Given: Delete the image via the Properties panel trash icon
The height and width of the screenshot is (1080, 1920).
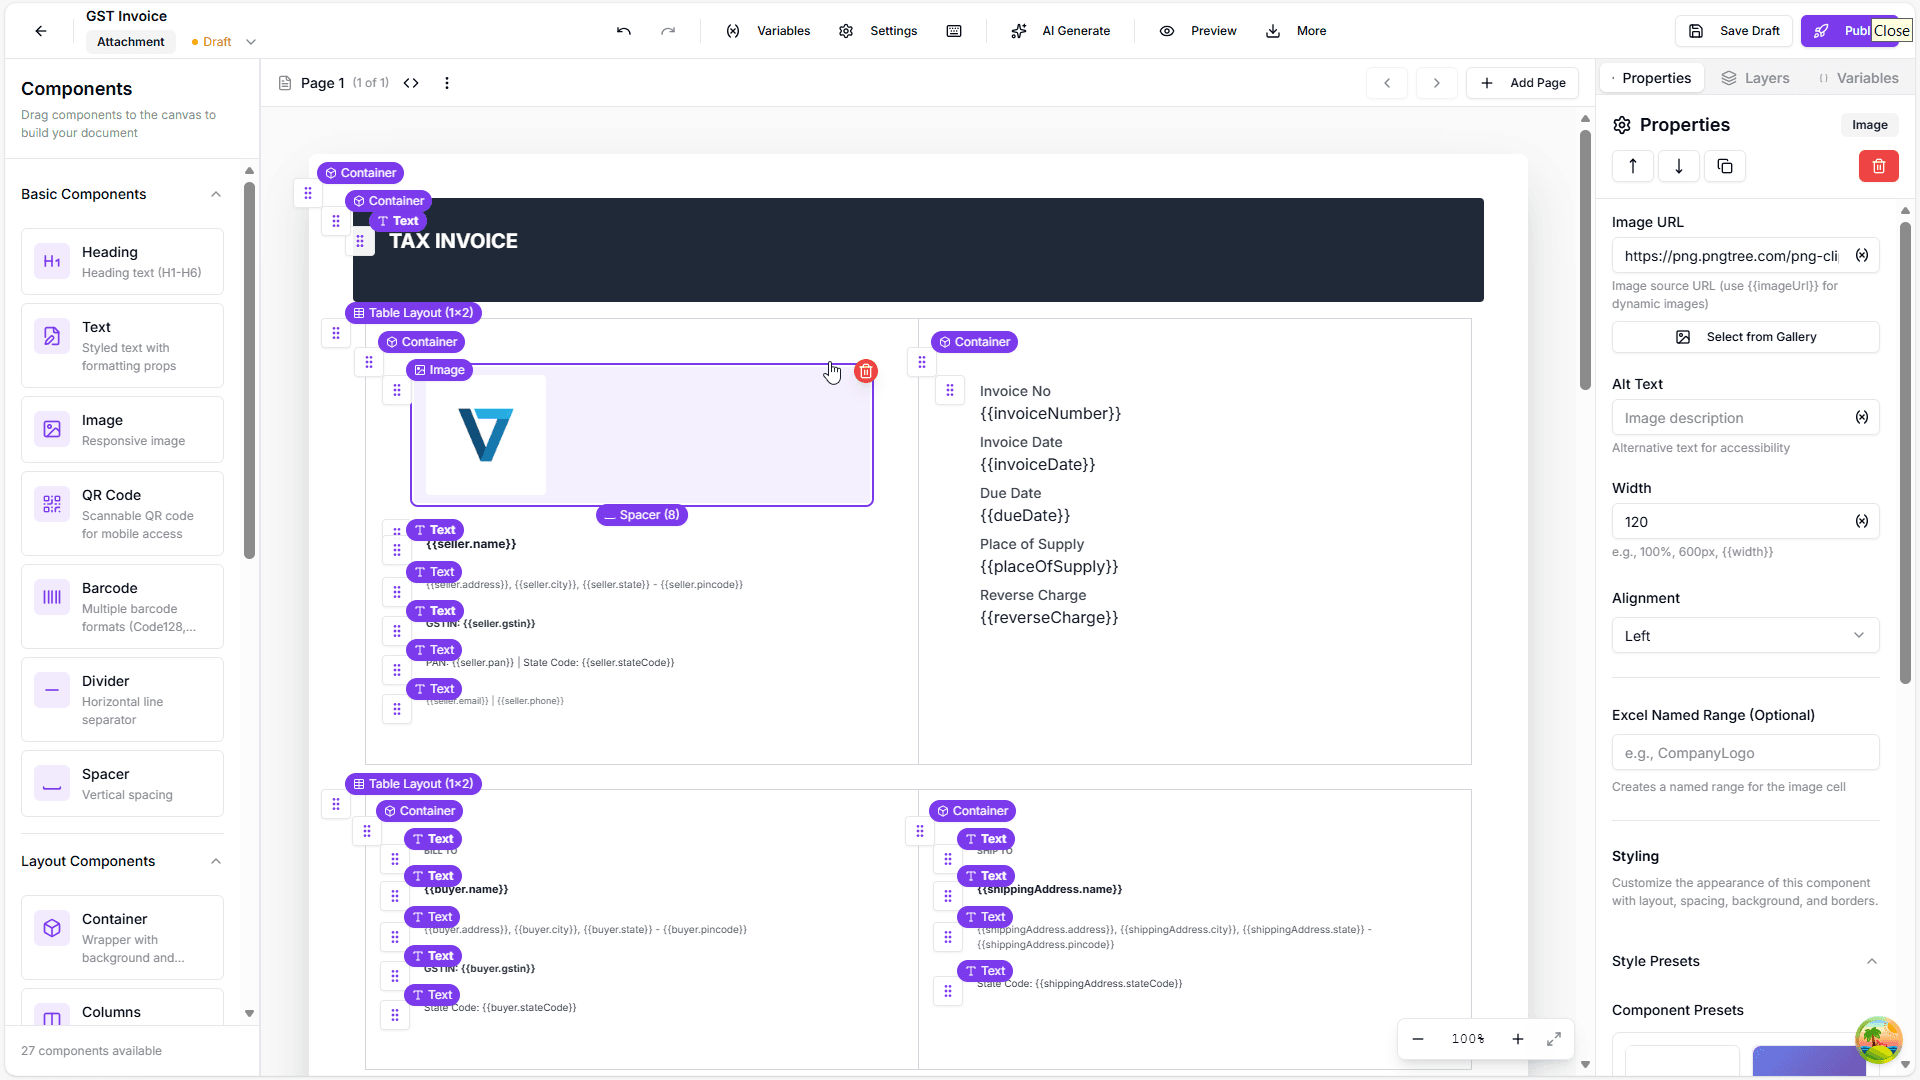Looking at the screenshot, I should pyautogui.click(x=1878, y=166).
